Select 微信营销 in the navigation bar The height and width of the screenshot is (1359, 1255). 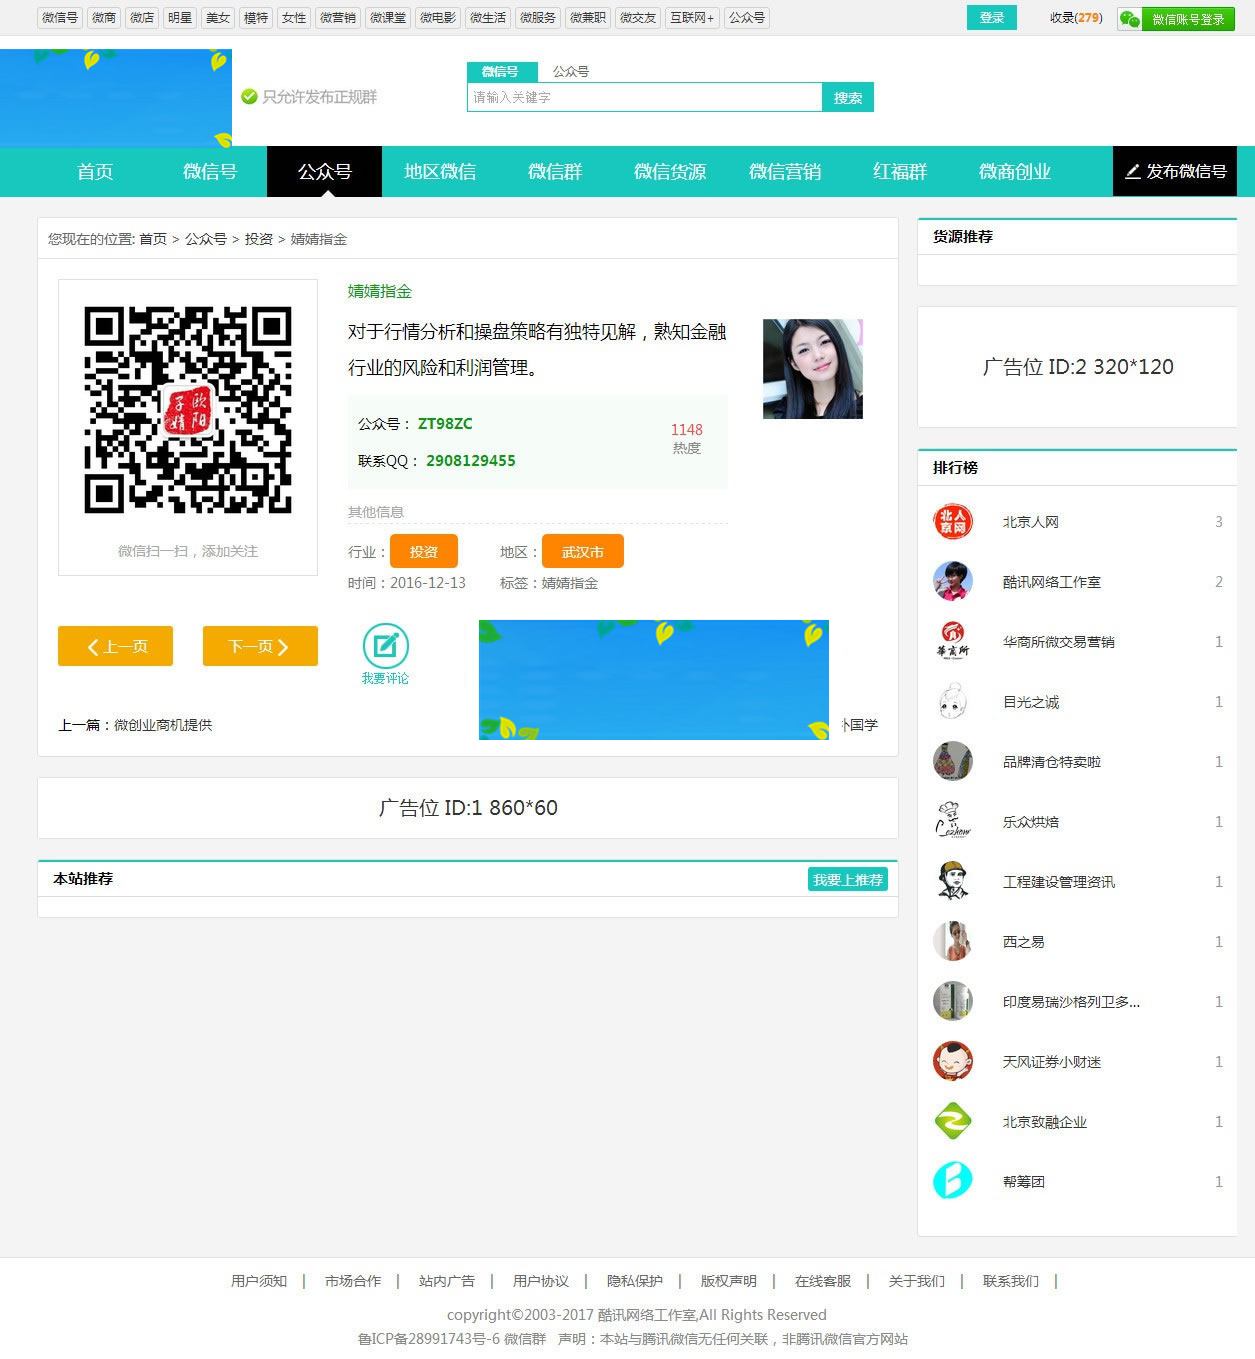[785, 171]
